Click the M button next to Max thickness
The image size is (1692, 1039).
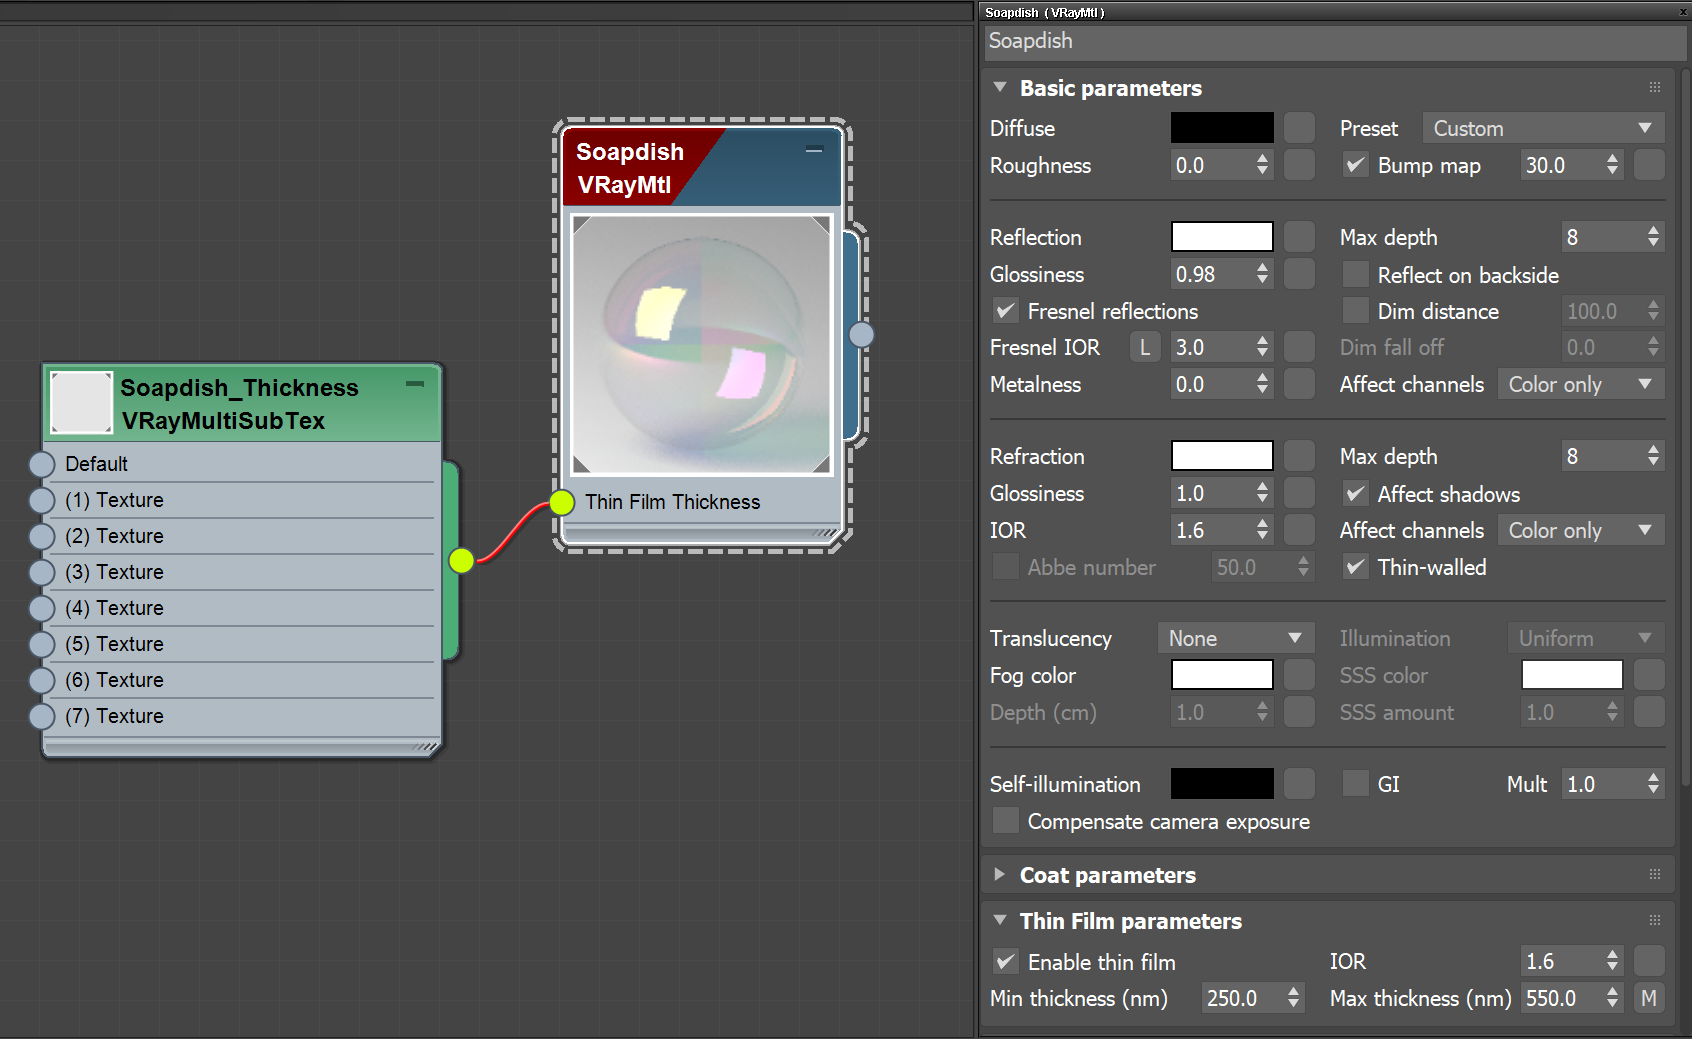coord(1649,997)
